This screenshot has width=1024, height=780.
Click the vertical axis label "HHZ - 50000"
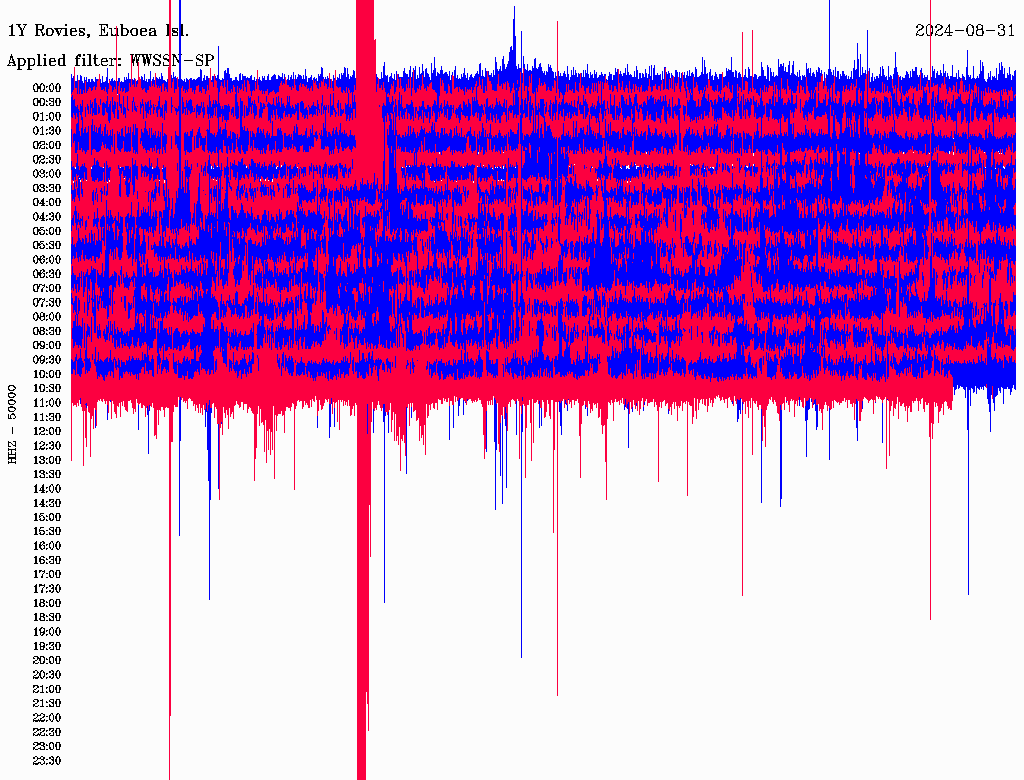12,425
